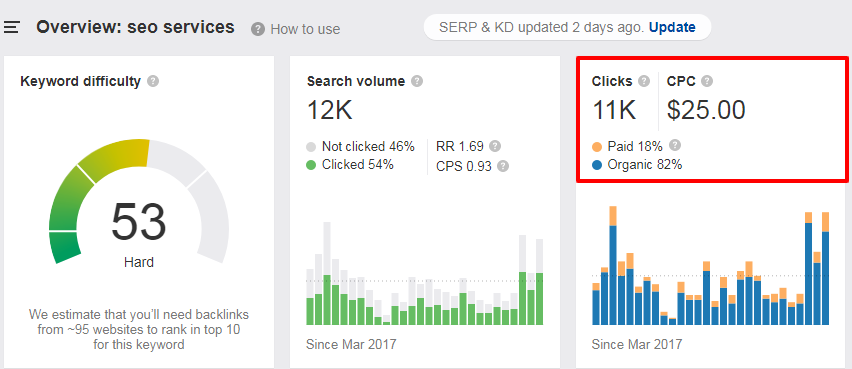Click the gray Not clicked legend dot

pyautogui.click(x=311, y=147)
